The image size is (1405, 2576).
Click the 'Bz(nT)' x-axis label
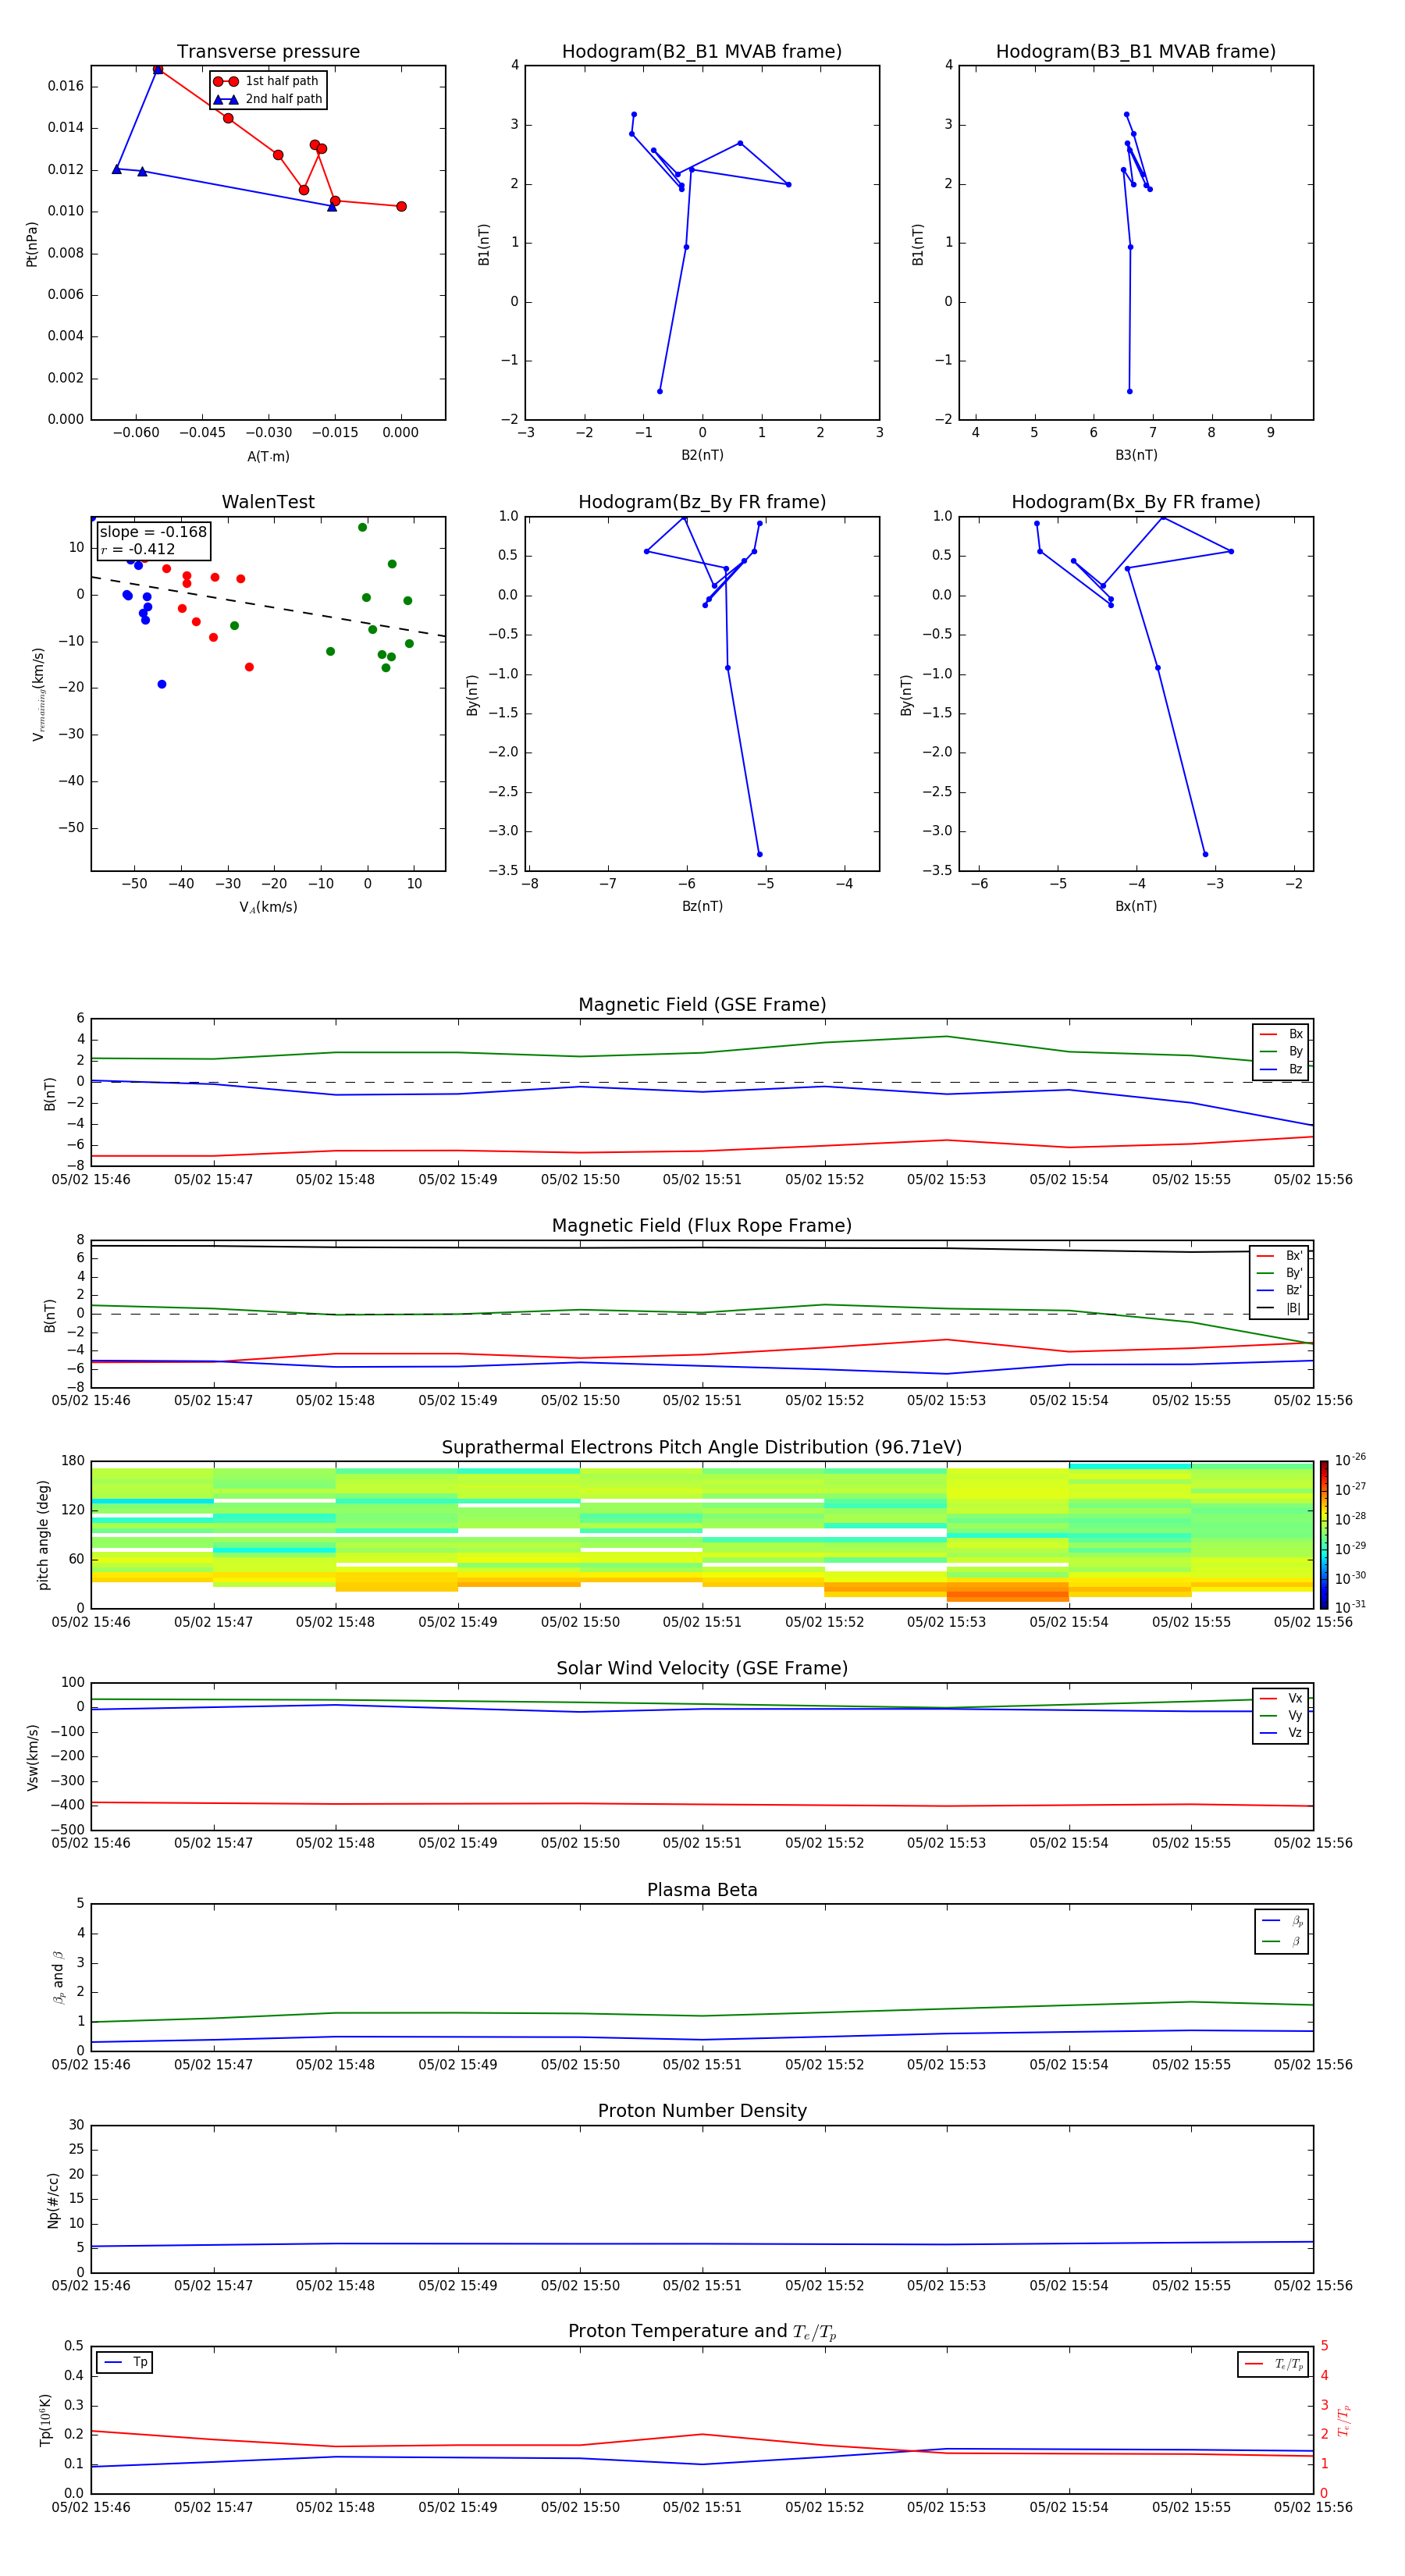[x=702, y=906]
